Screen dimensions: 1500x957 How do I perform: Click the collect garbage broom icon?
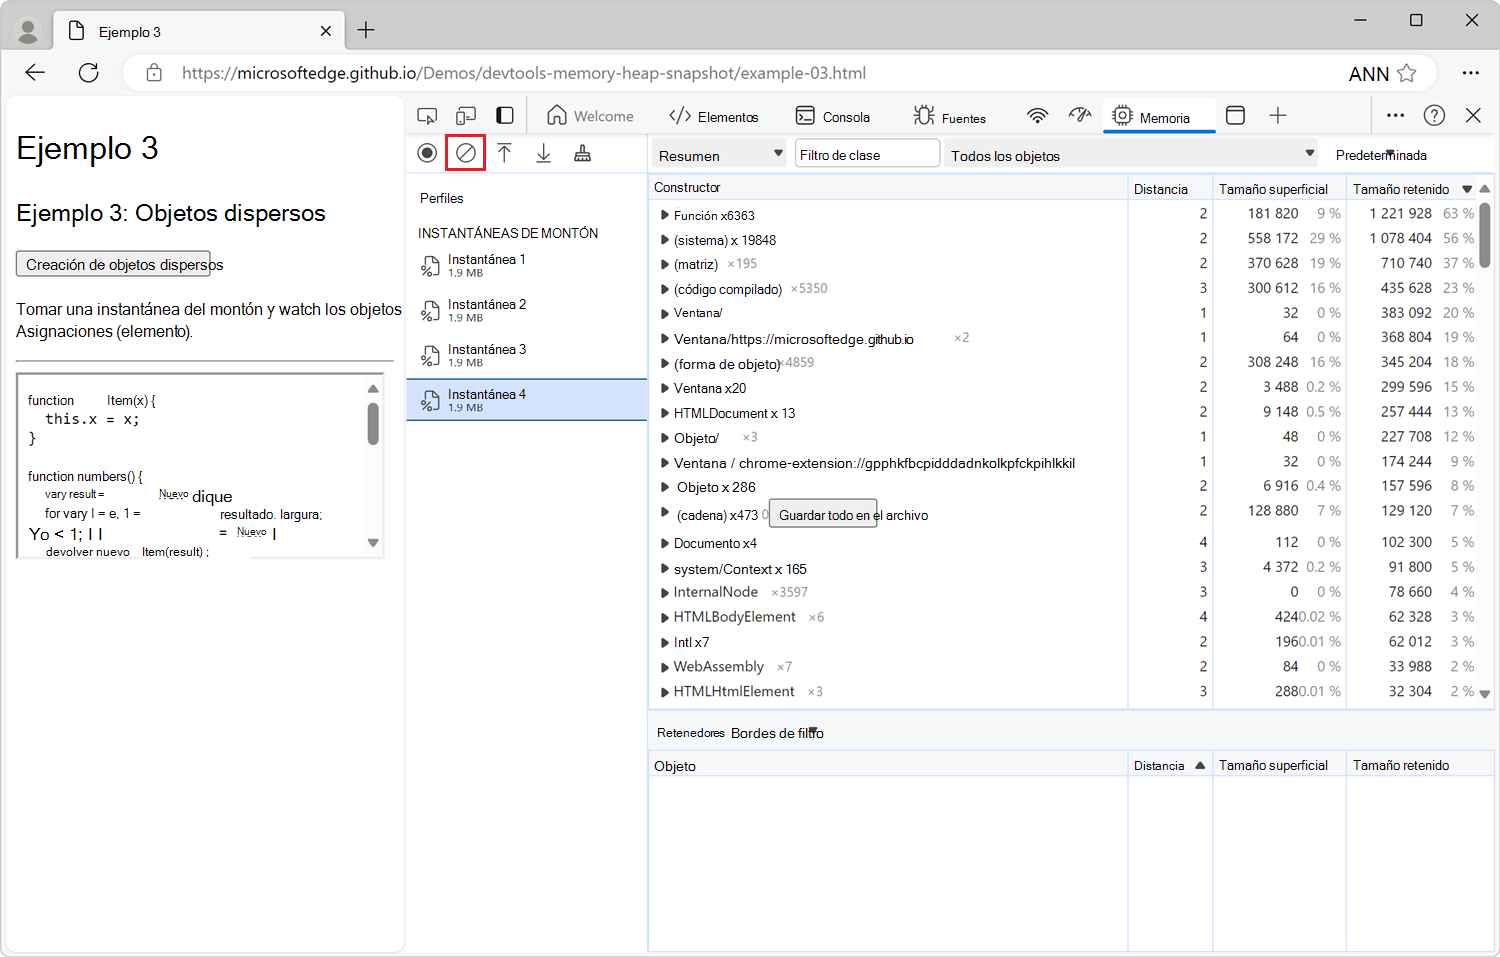[x=583, y=153]
